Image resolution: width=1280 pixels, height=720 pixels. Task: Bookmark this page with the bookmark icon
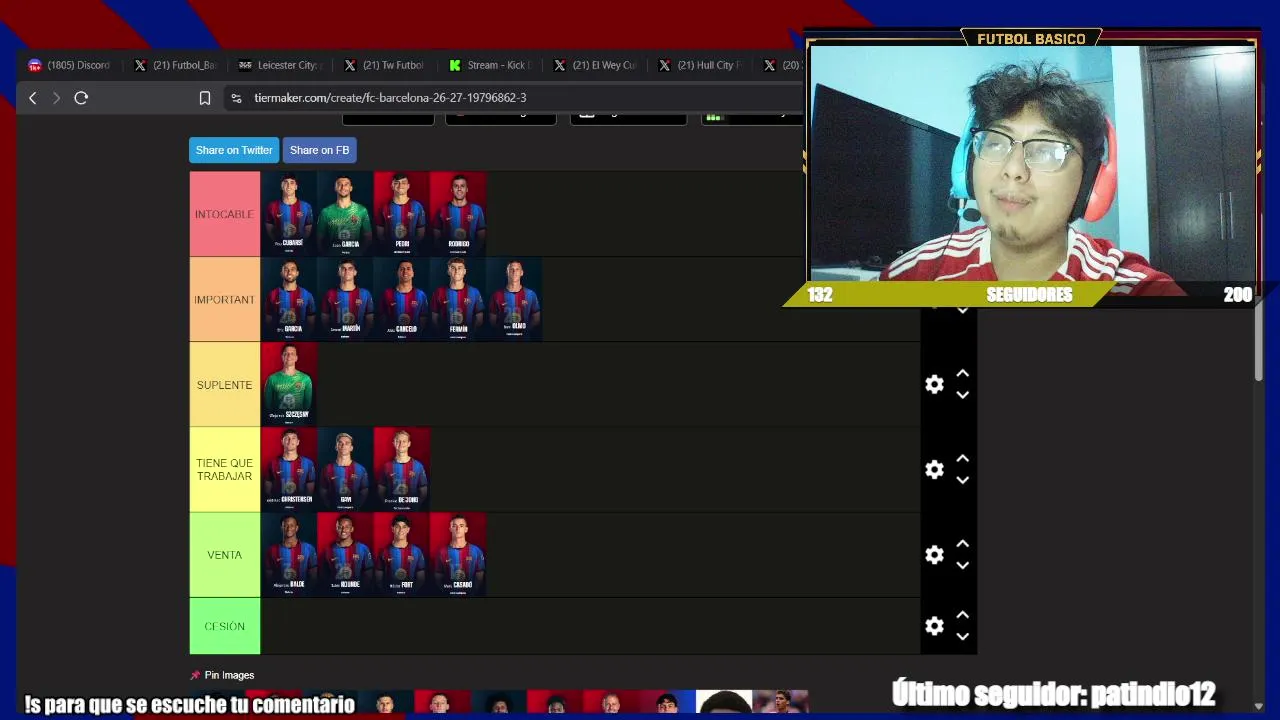coord(205,98)
